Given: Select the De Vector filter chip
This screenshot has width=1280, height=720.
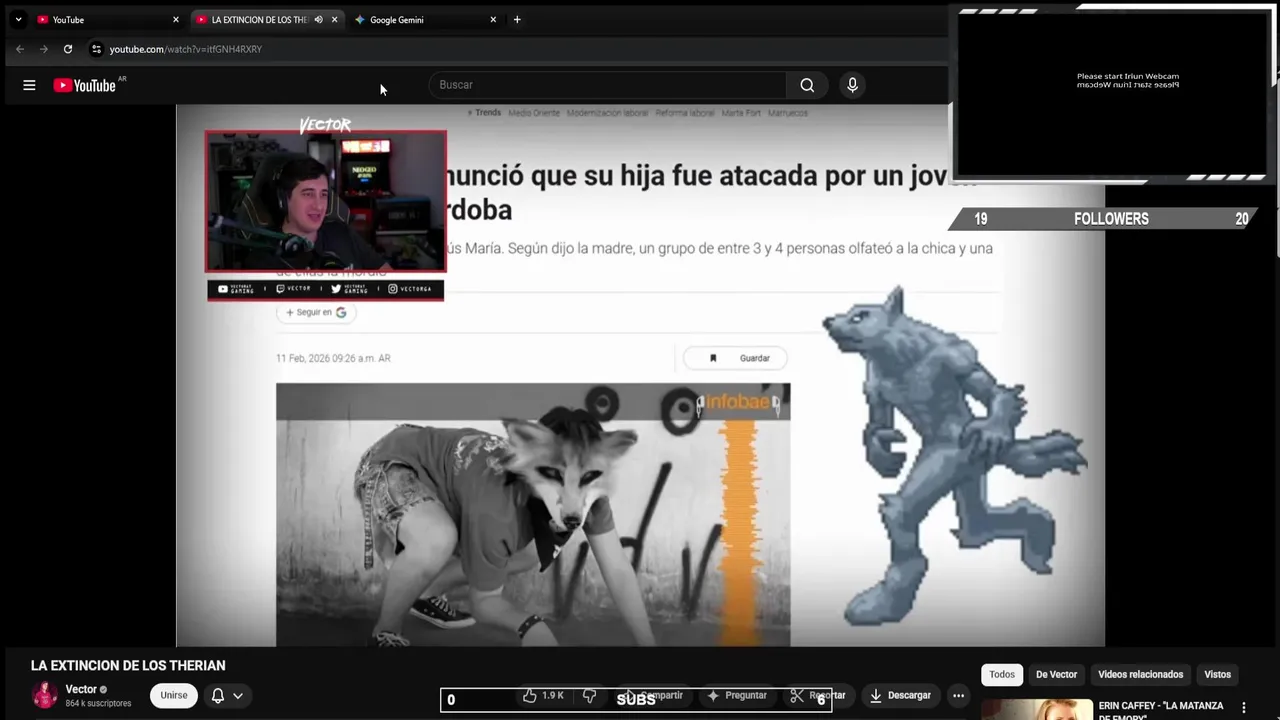Looking at the screenshot, I should tap(1056, 674).
